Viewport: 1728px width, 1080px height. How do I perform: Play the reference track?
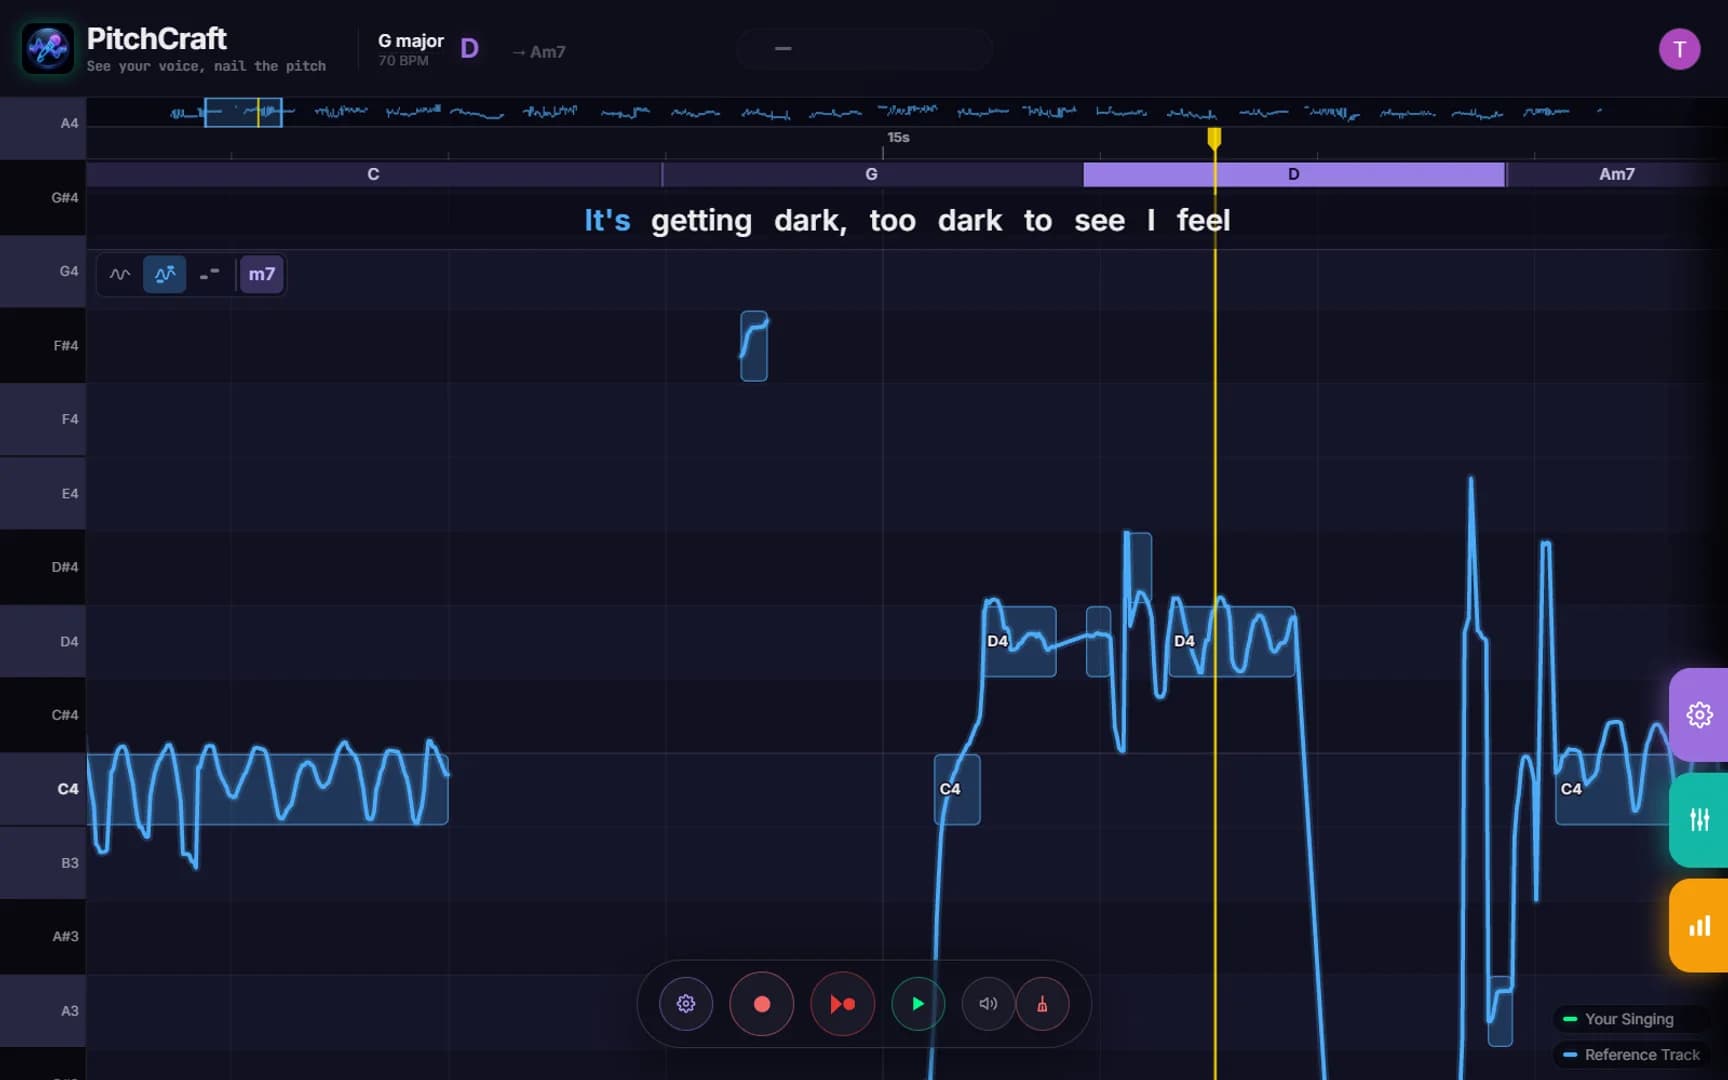tap(918, 1003)
